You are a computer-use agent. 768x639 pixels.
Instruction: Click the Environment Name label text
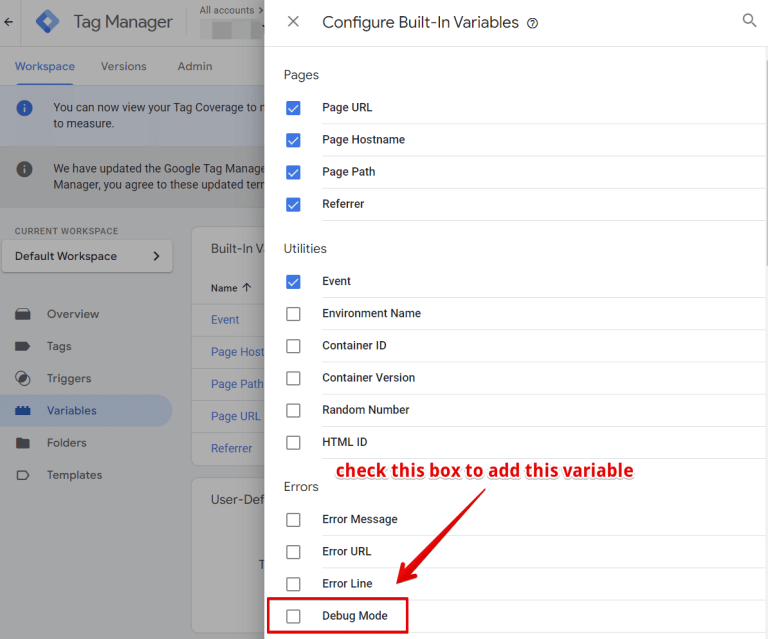point(371,313)
